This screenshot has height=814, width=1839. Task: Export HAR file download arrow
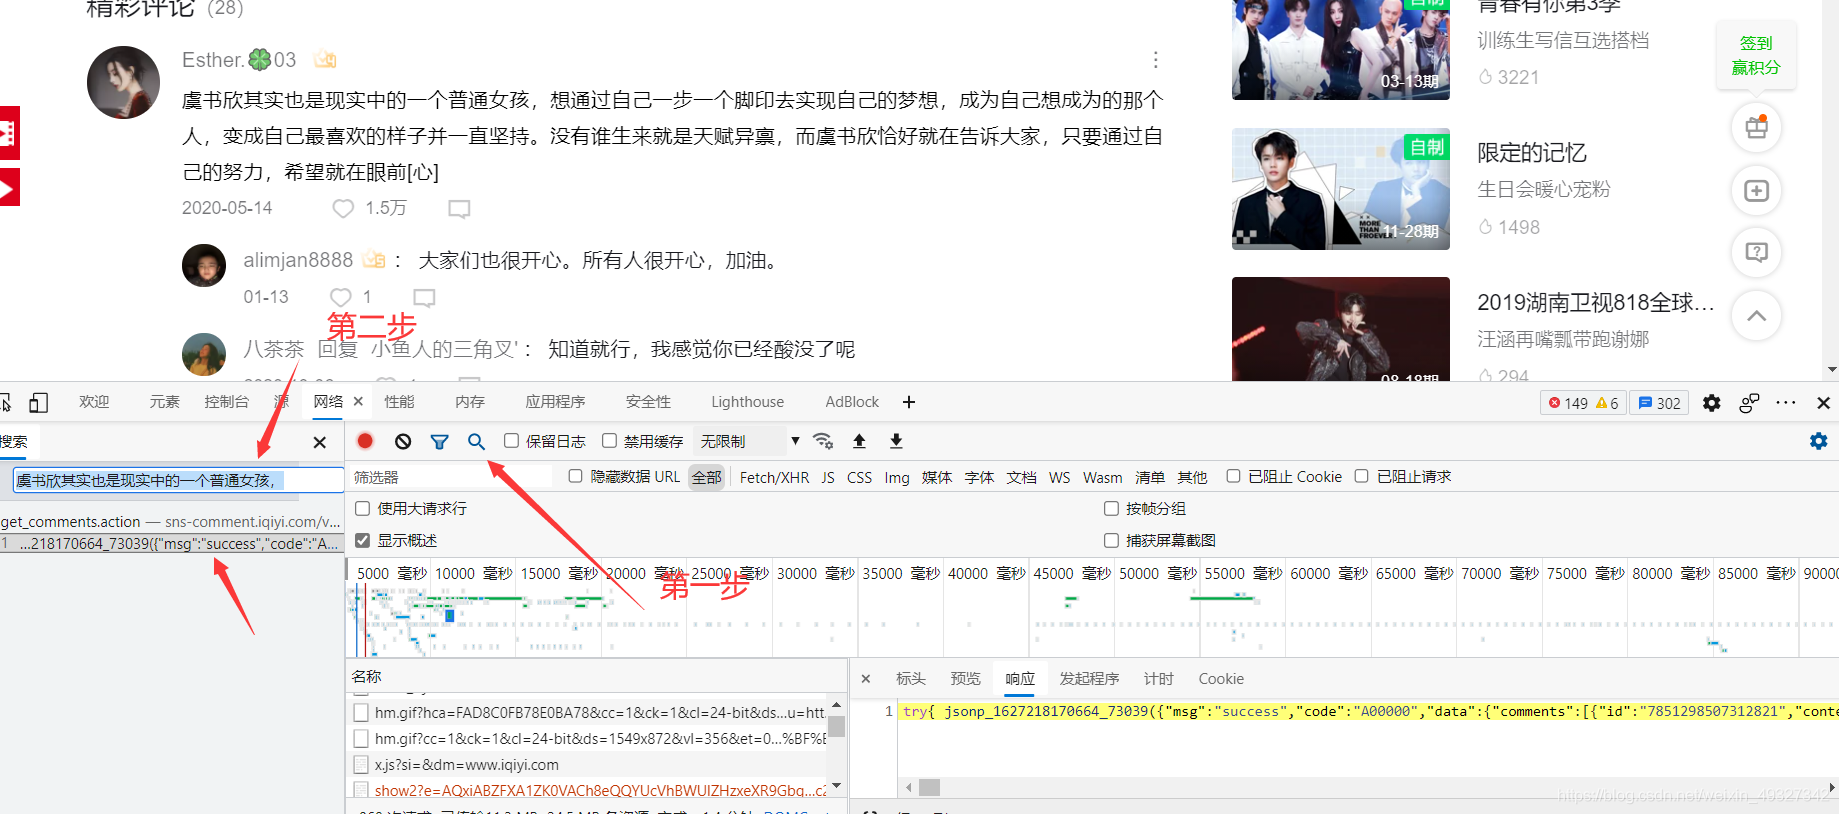pos(896,441)
